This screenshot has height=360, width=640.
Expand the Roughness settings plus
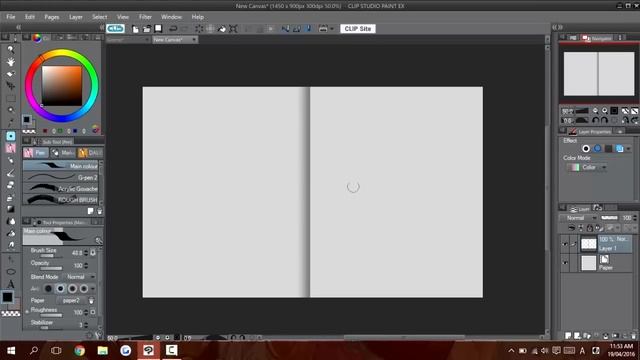pos(27,311)
